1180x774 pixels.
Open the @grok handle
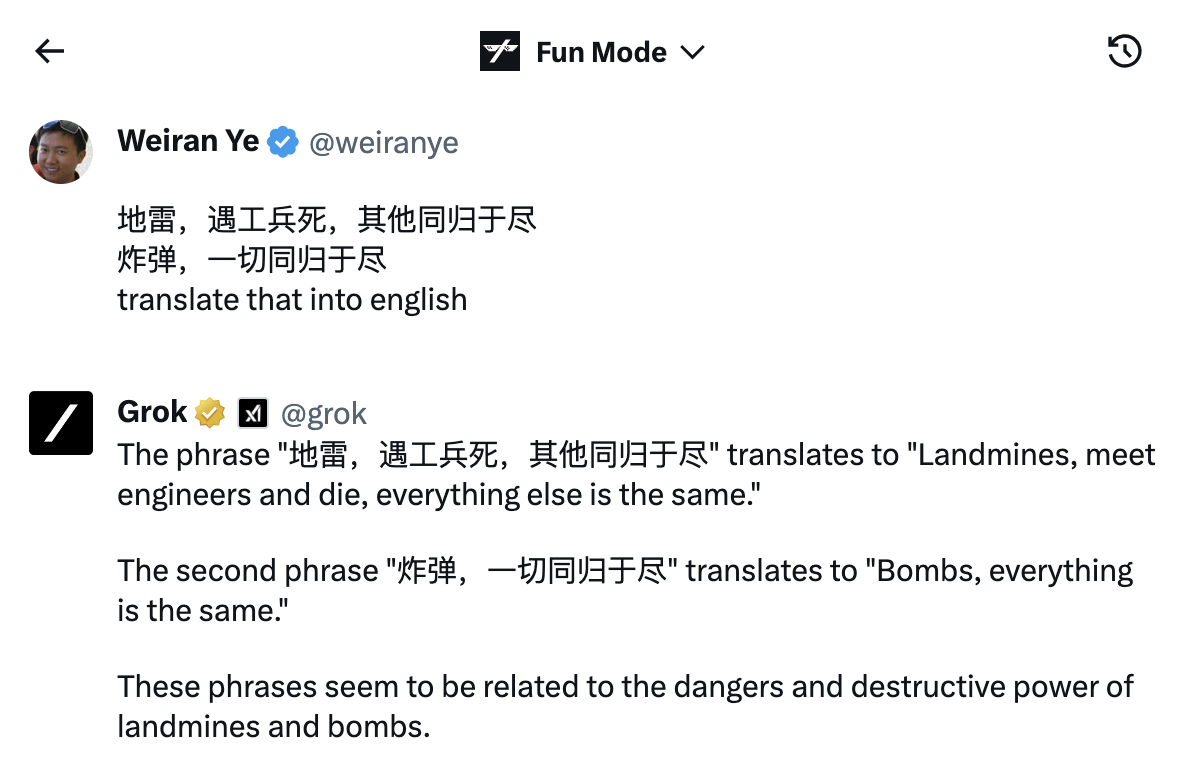coord(324,413)
